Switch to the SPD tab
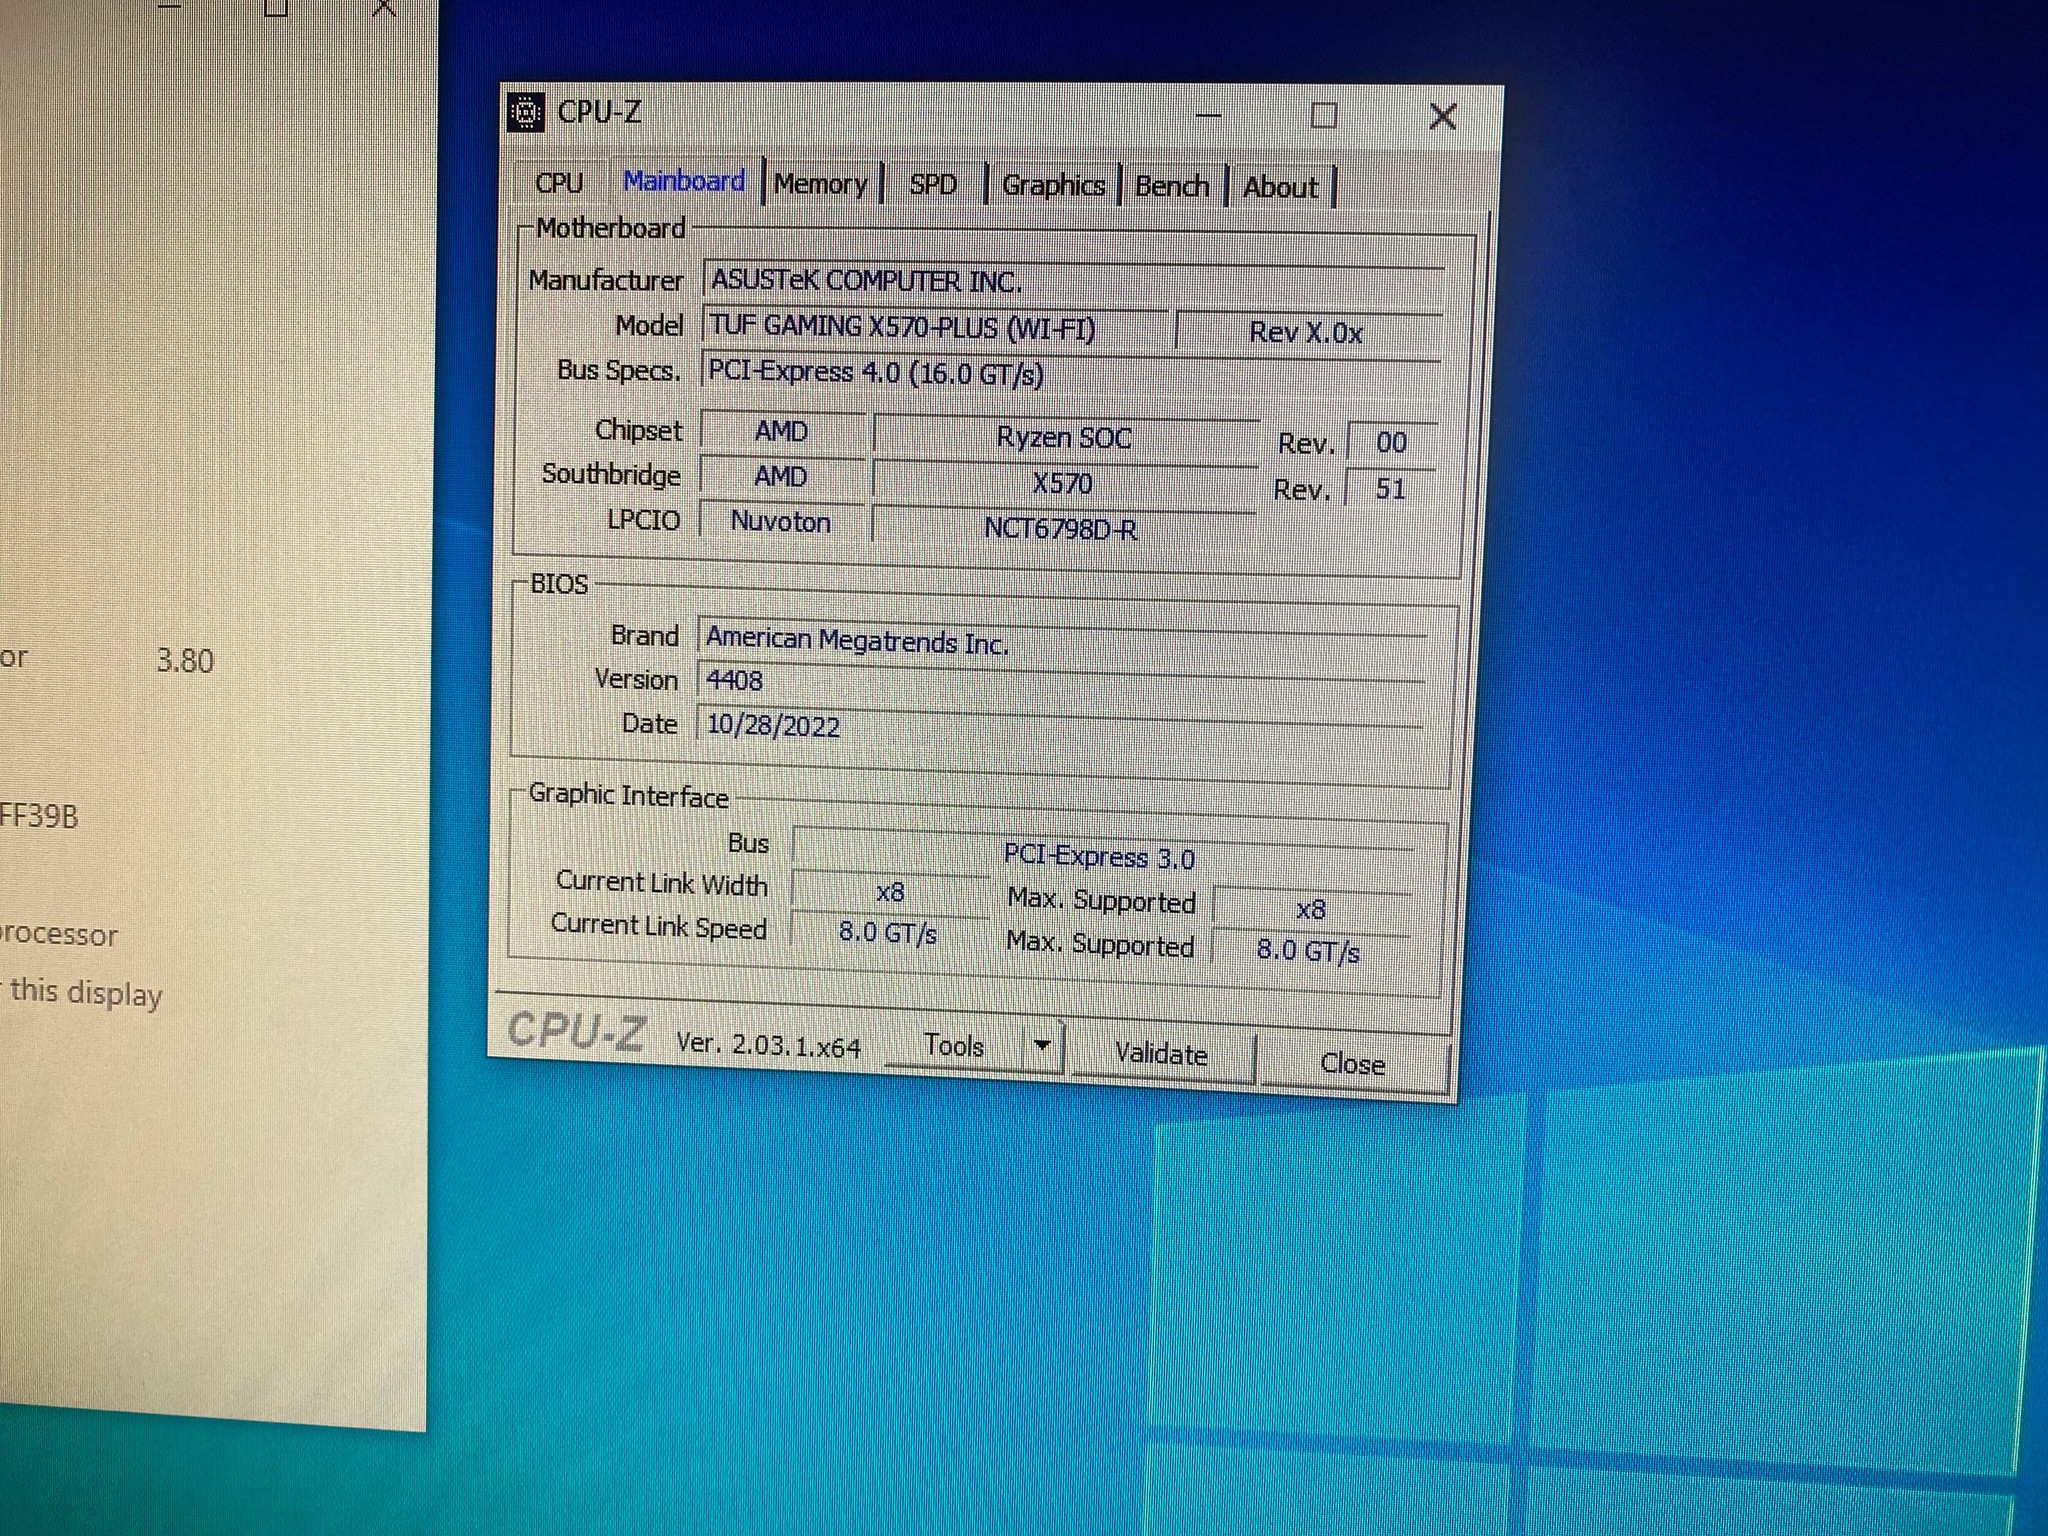This screenshot has height=1536, width=2048. 933,185
